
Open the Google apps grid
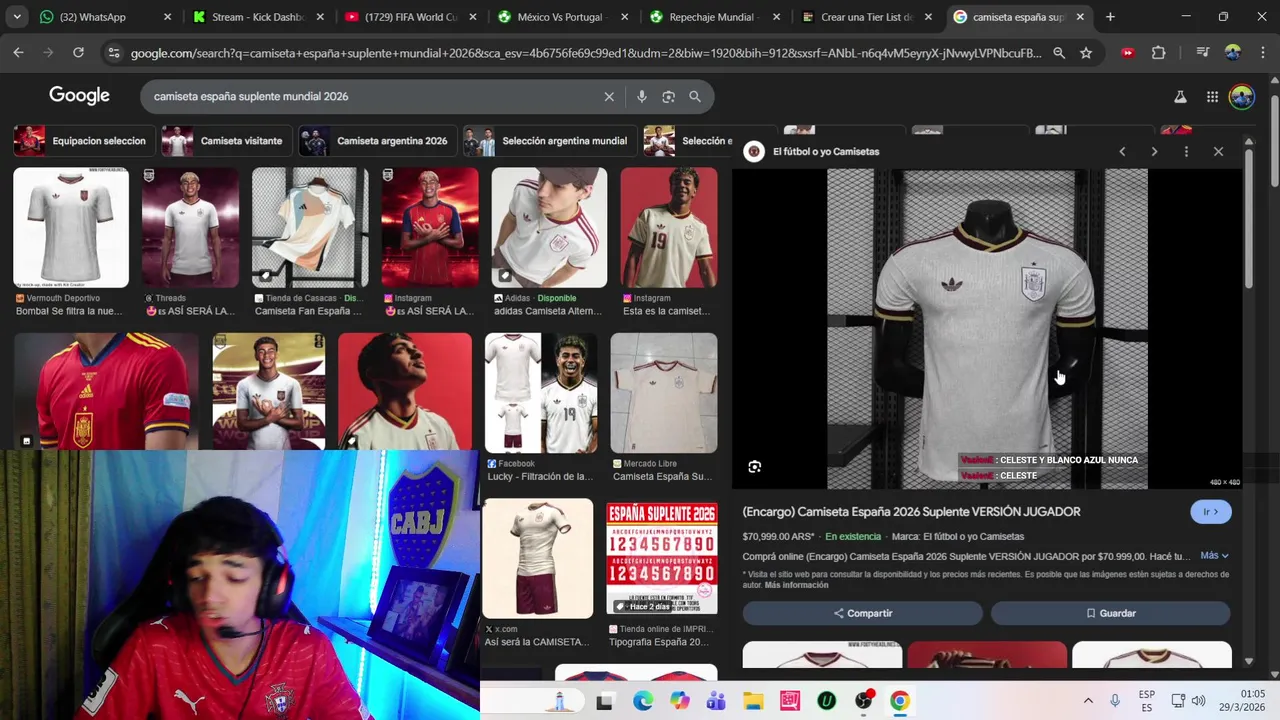(x=1212, y=97)
